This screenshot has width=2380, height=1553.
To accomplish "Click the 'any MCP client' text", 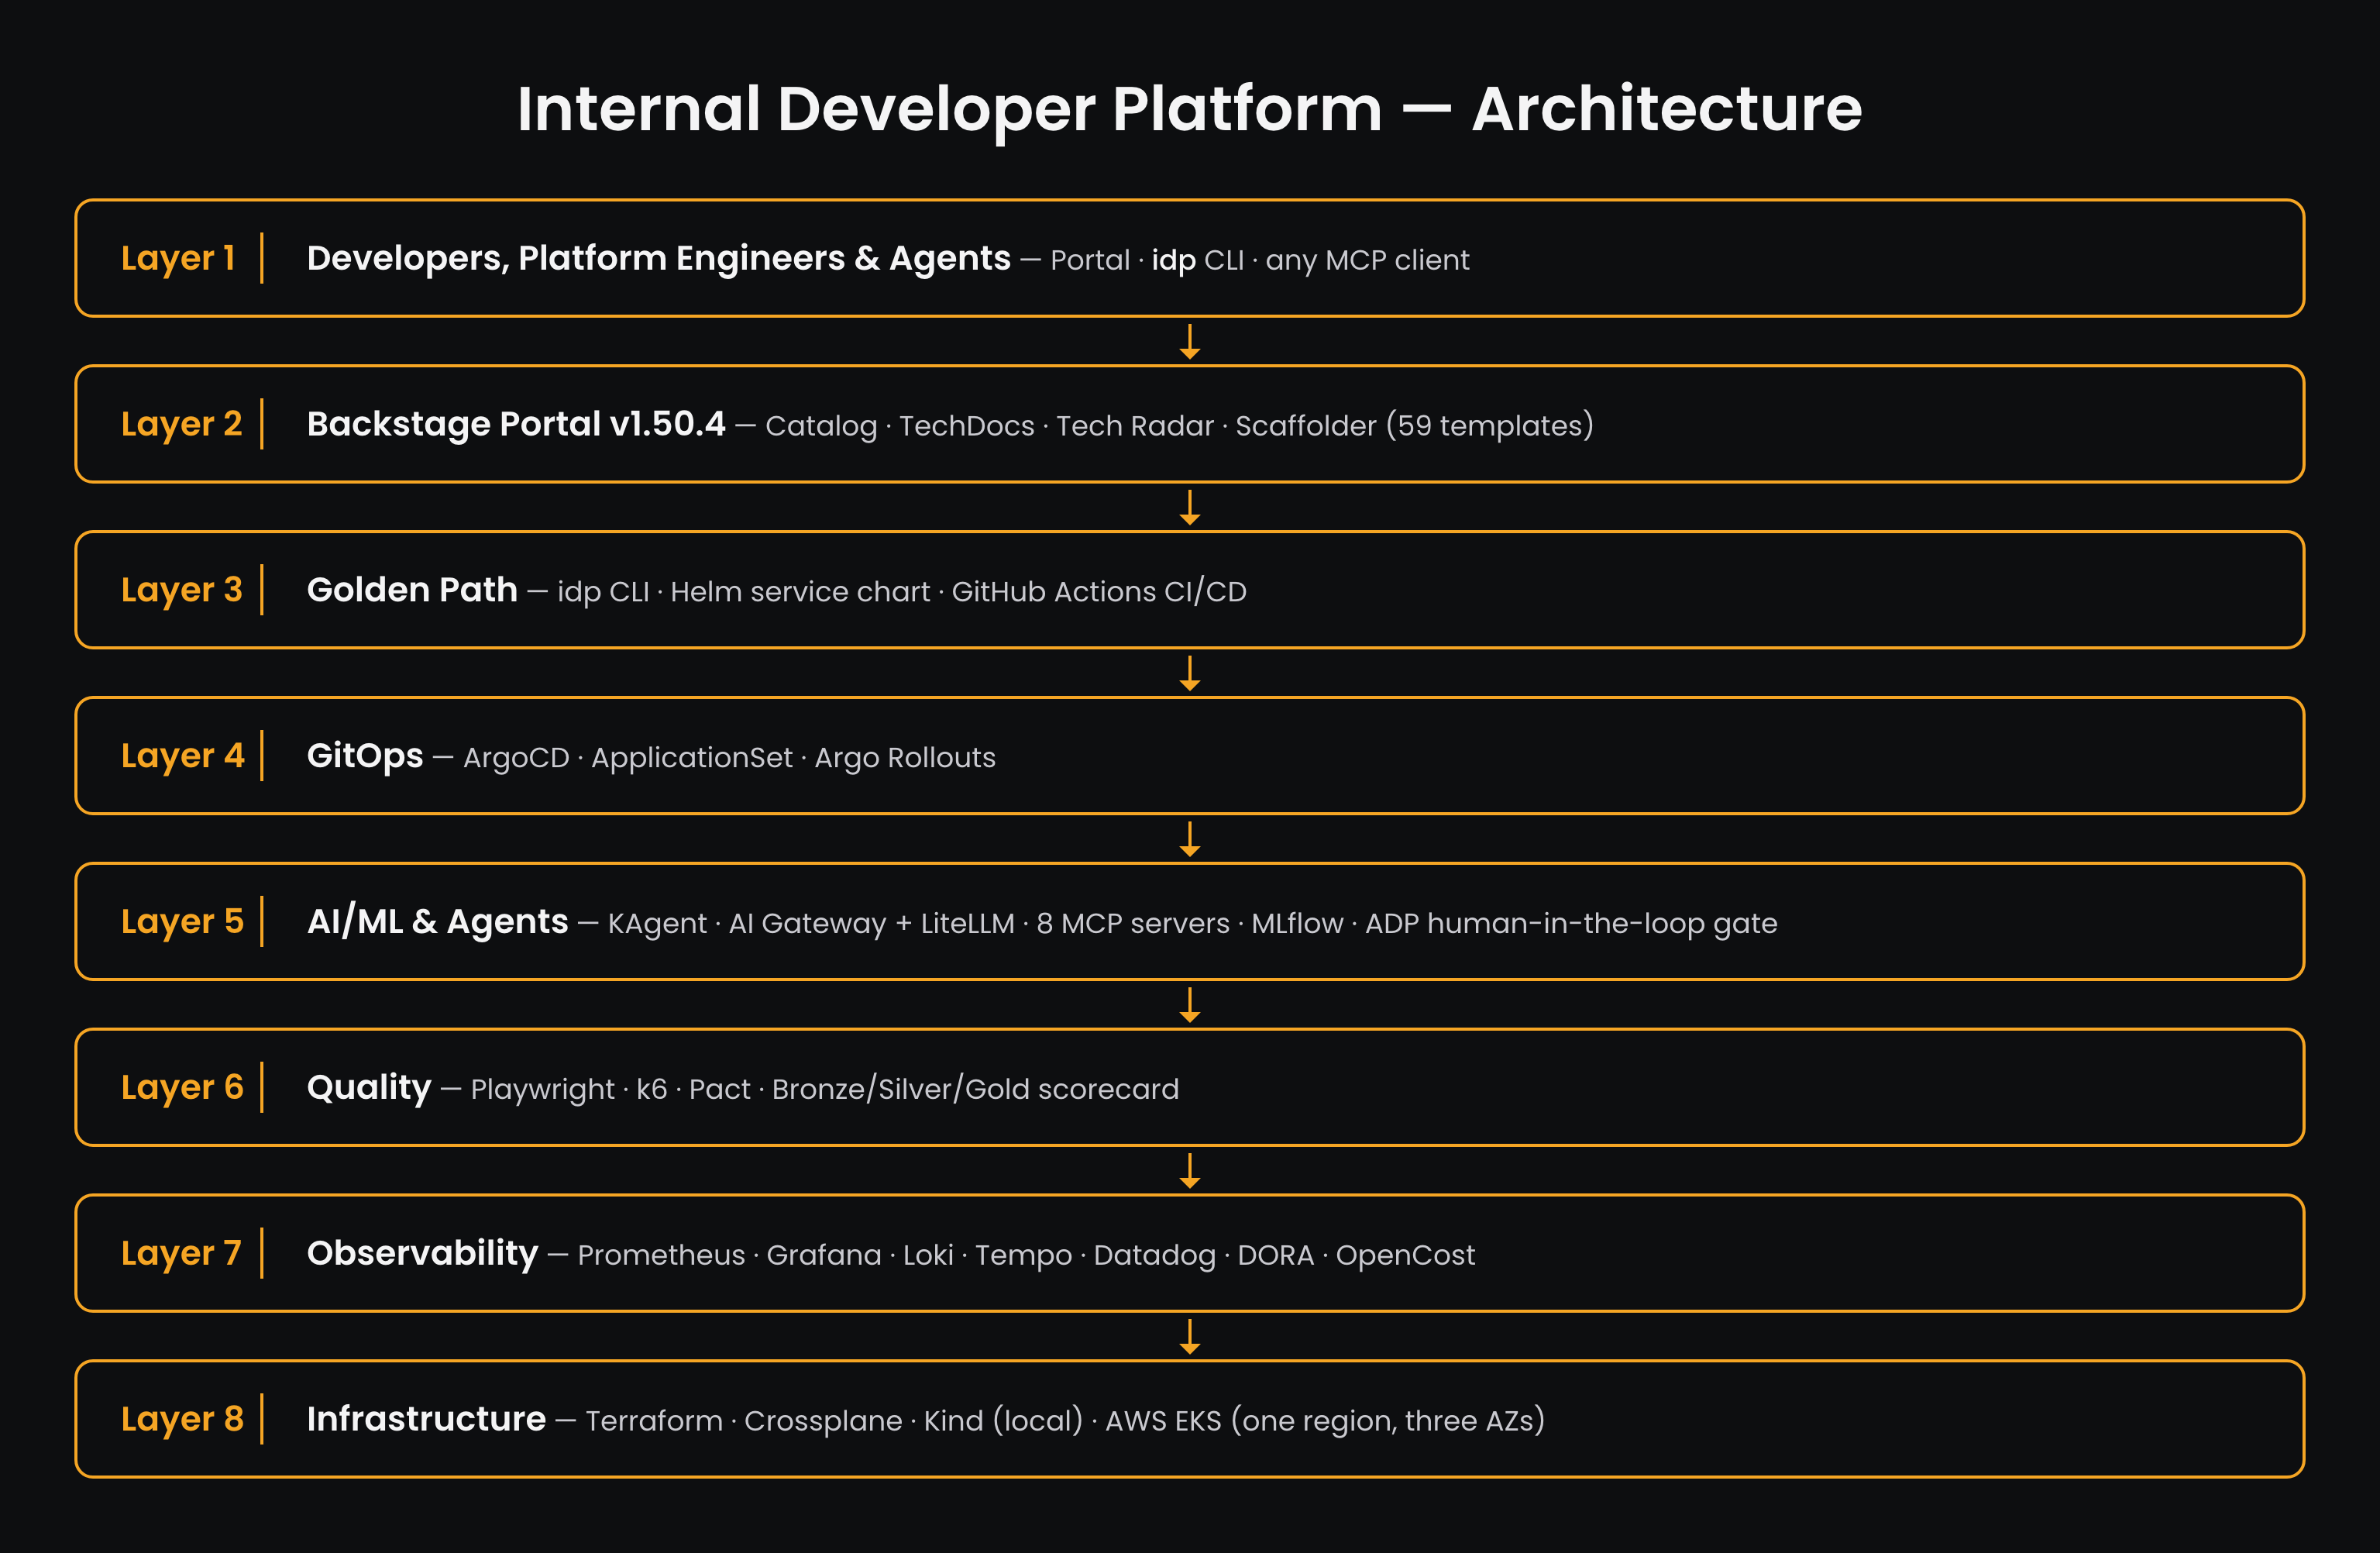I will (1367, 260).
